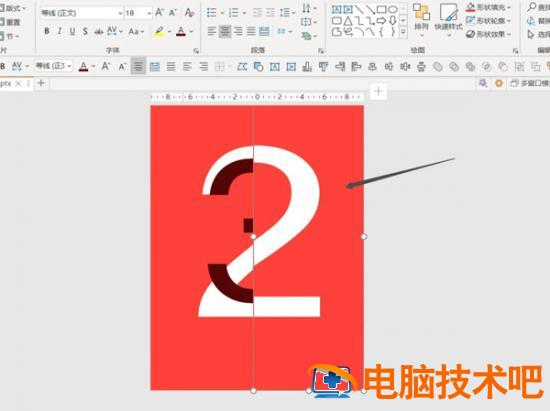Select the Oval shape in gallery

[393, 9]
